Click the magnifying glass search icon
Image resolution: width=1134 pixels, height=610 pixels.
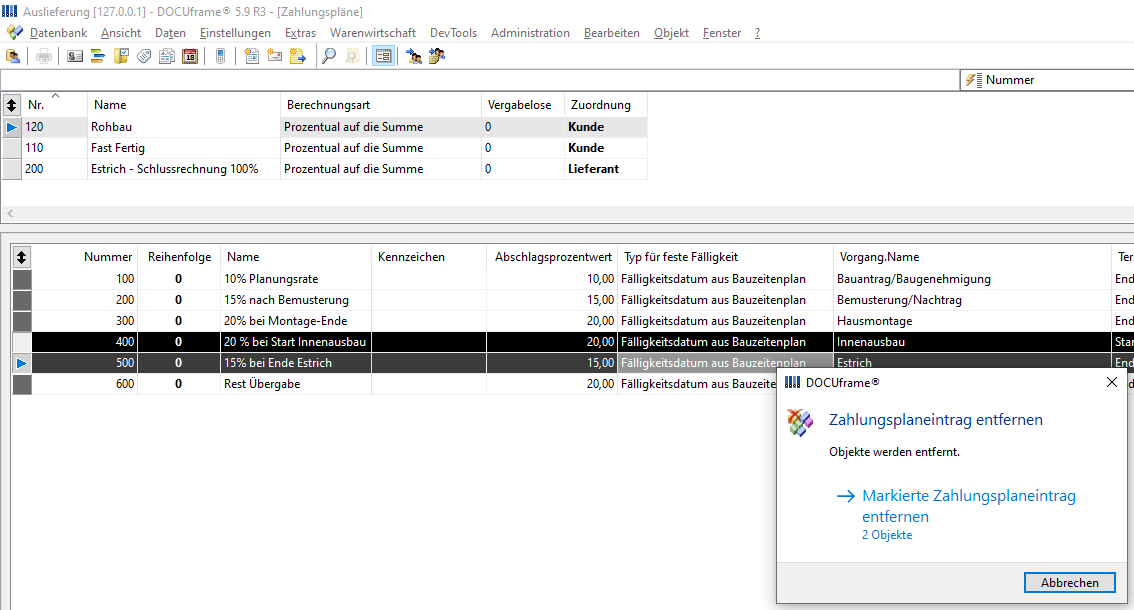pos(328,56)
